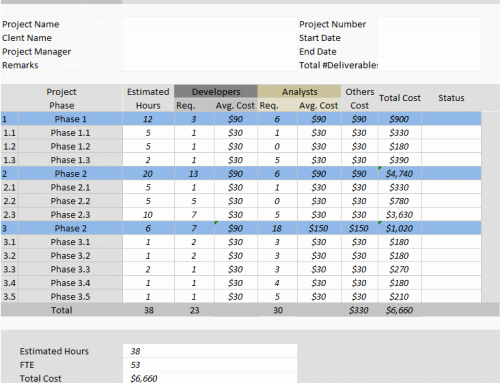This screenshot has width=500, height=383.
Task: Select the Phase 1.3 name cell
Action: click(x=70, y=160)
